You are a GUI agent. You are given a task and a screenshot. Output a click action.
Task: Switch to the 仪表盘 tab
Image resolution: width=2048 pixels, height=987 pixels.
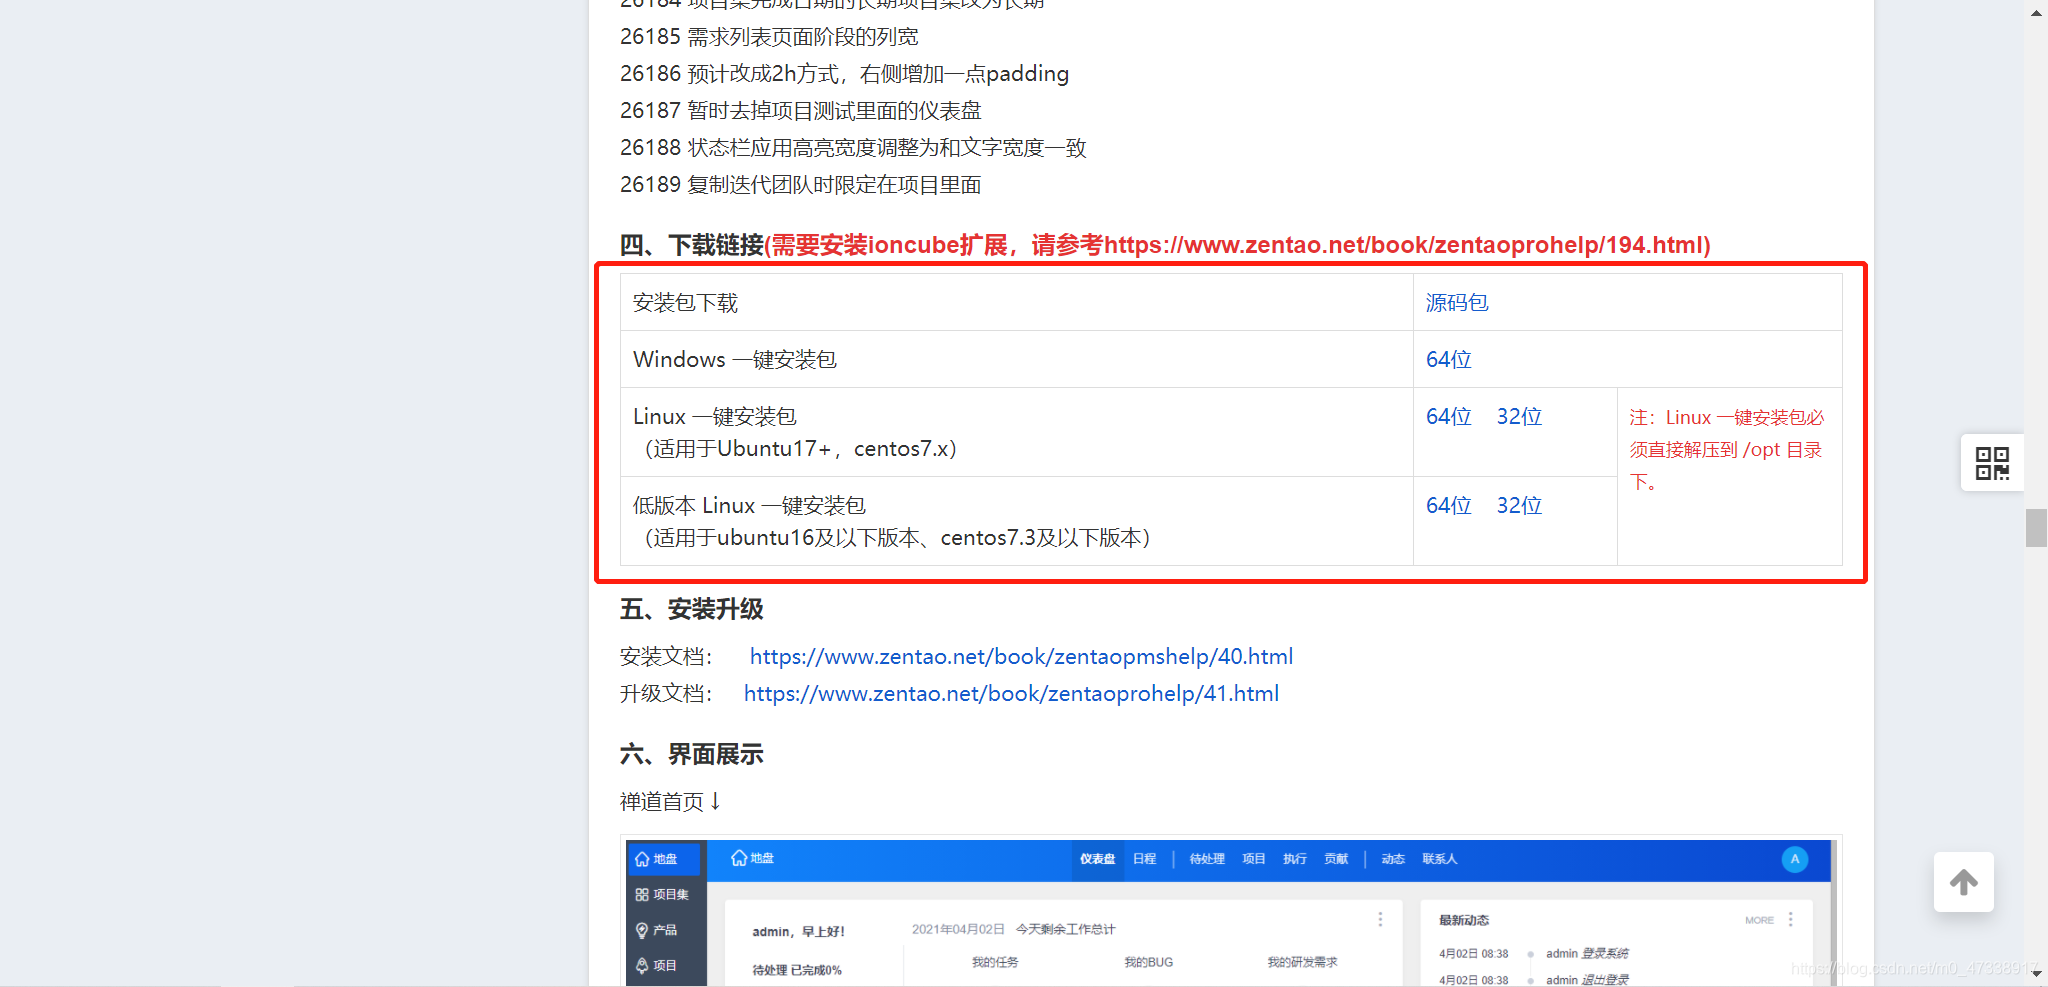click(1097, 858)
